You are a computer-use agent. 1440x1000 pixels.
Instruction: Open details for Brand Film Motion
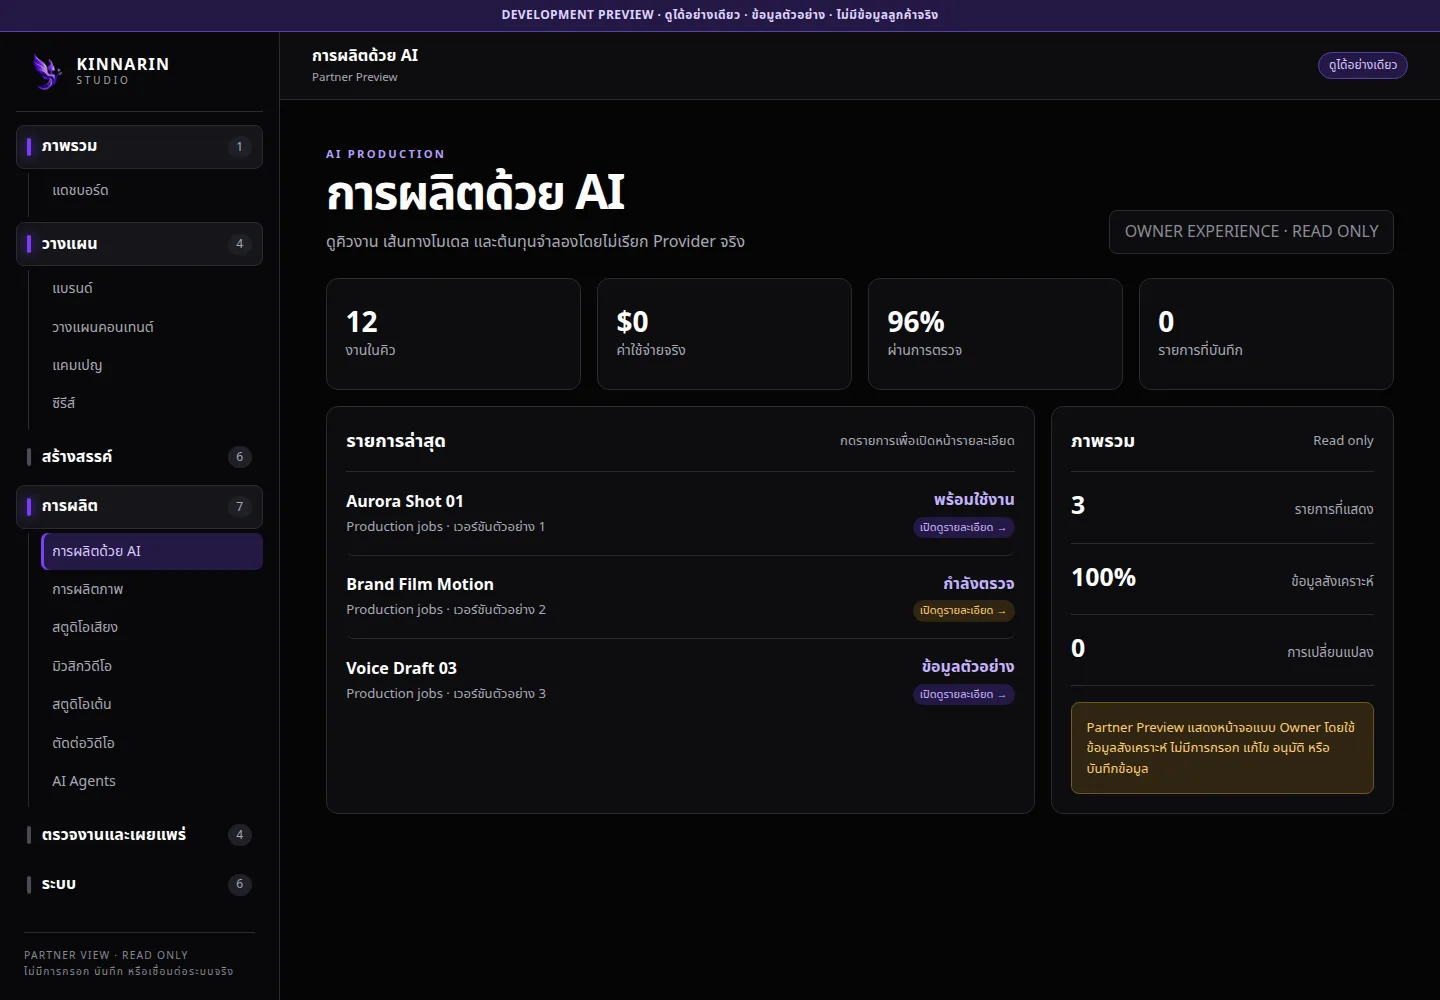pos(964,611)
